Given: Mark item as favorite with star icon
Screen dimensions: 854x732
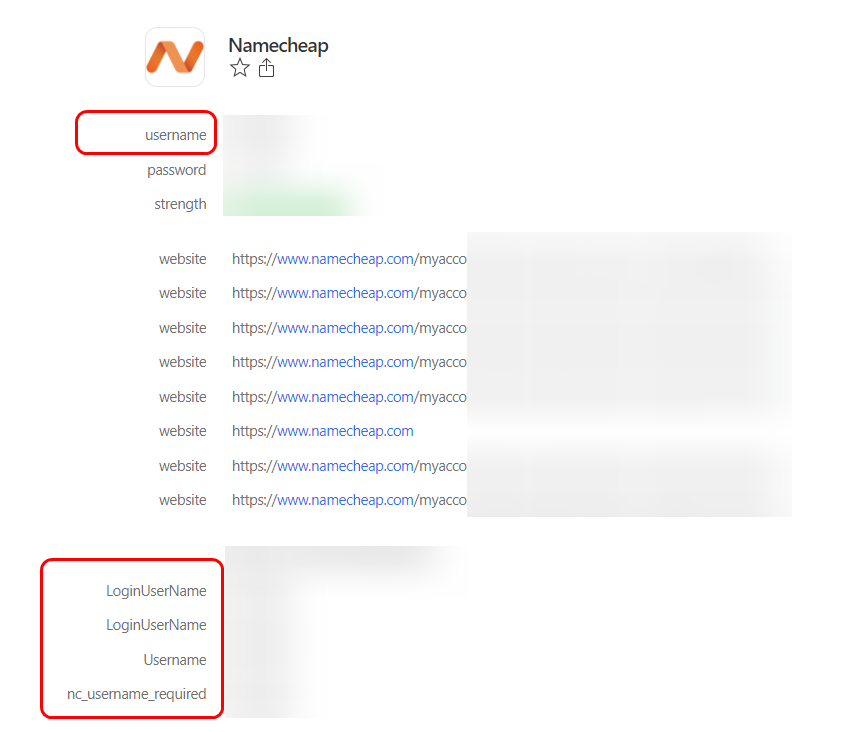Looking at the screenshot, I should [240, 68].
